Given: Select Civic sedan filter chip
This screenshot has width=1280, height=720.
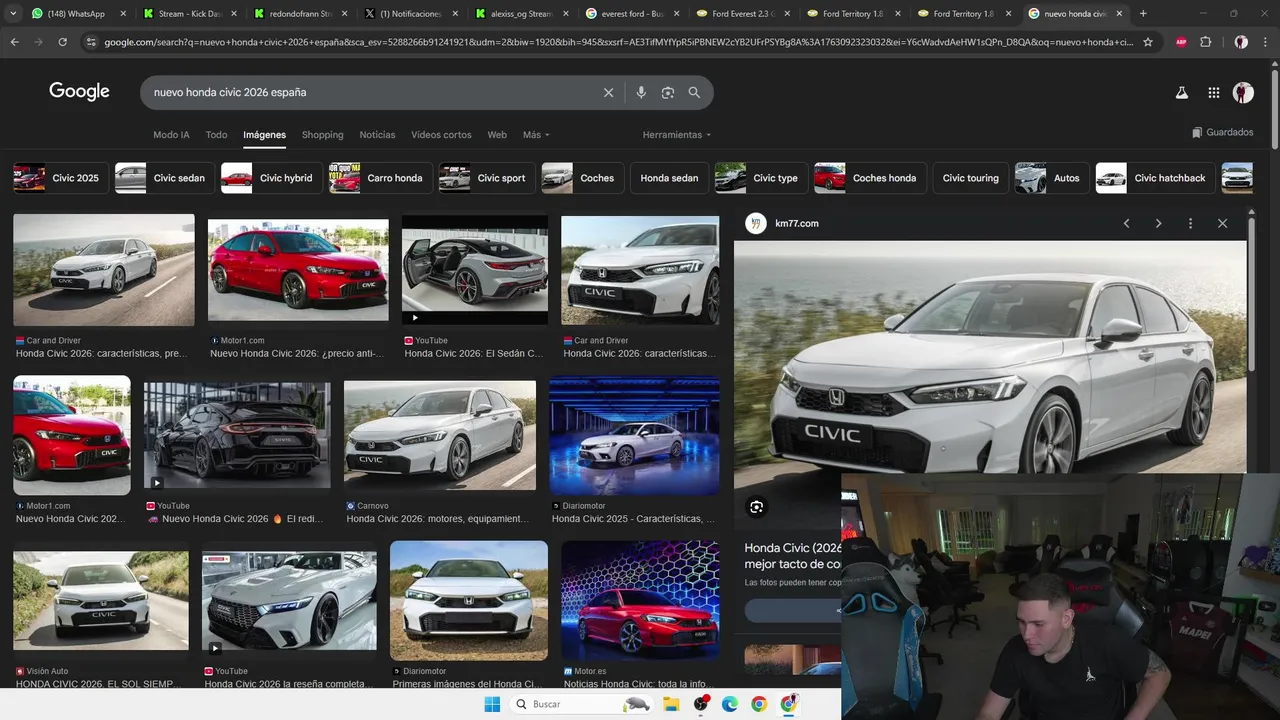Looking at the screenshot, I should click(164, 178).
